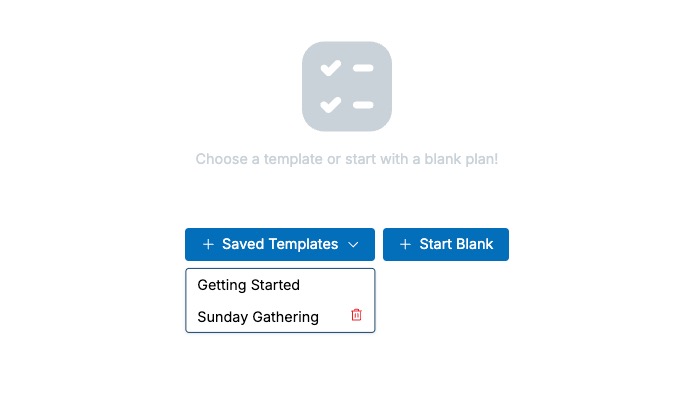Image resolution: width=680 pixels, height=398 pixels.
Task: Start a blank plan
Action: tap(446, 245)
